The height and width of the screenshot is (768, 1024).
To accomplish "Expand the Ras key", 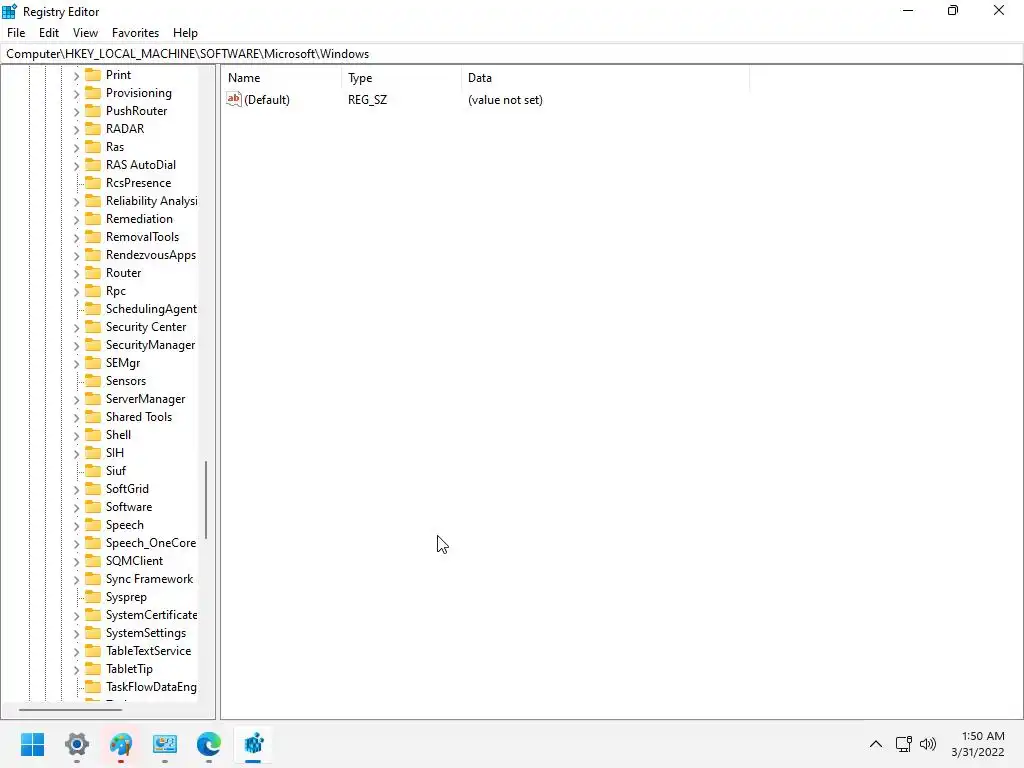I will click(x=76, y=148).
